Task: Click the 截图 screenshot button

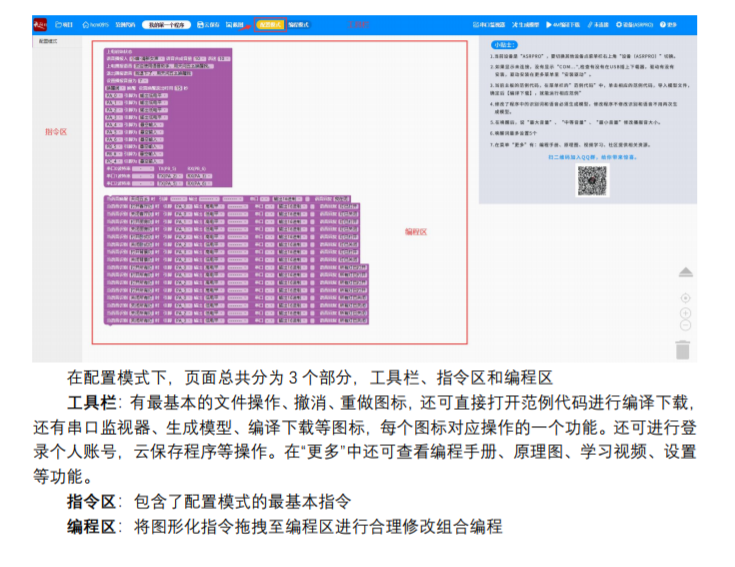Action: point(234,25)
